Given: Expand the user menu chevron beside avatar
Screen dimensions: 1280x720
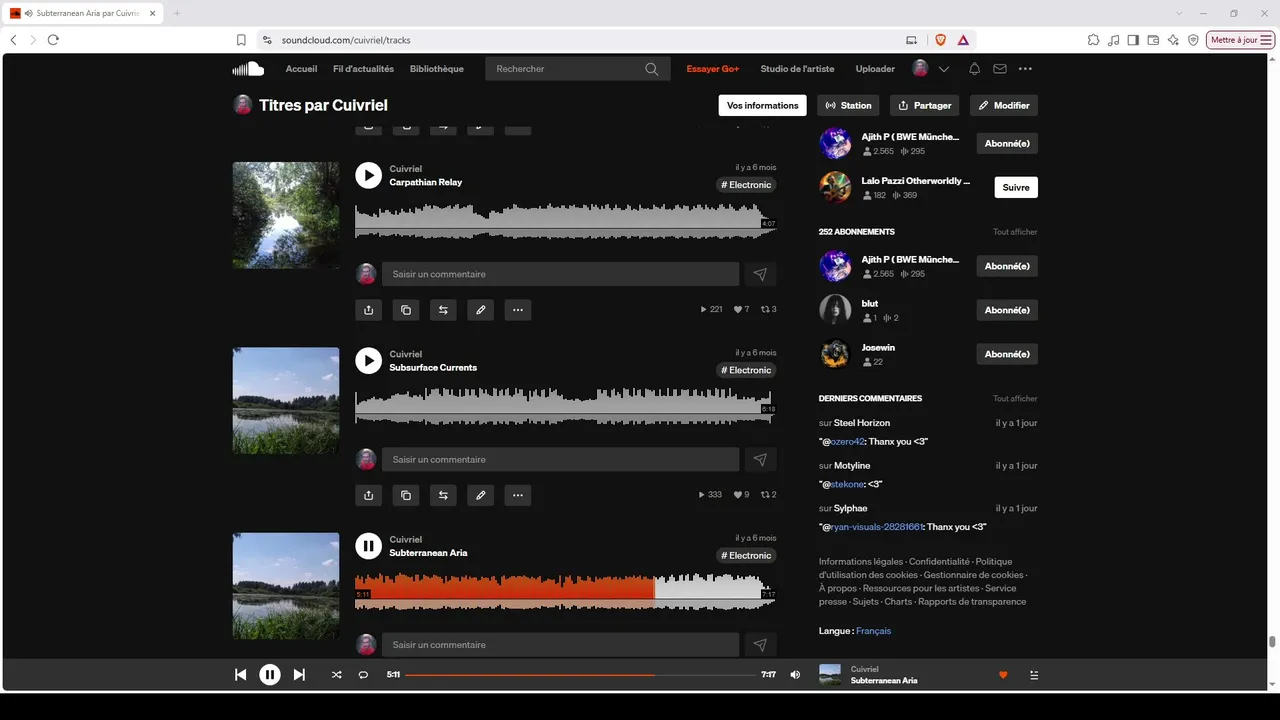Looking at the screenshot, I should click(x=944, y=69).
